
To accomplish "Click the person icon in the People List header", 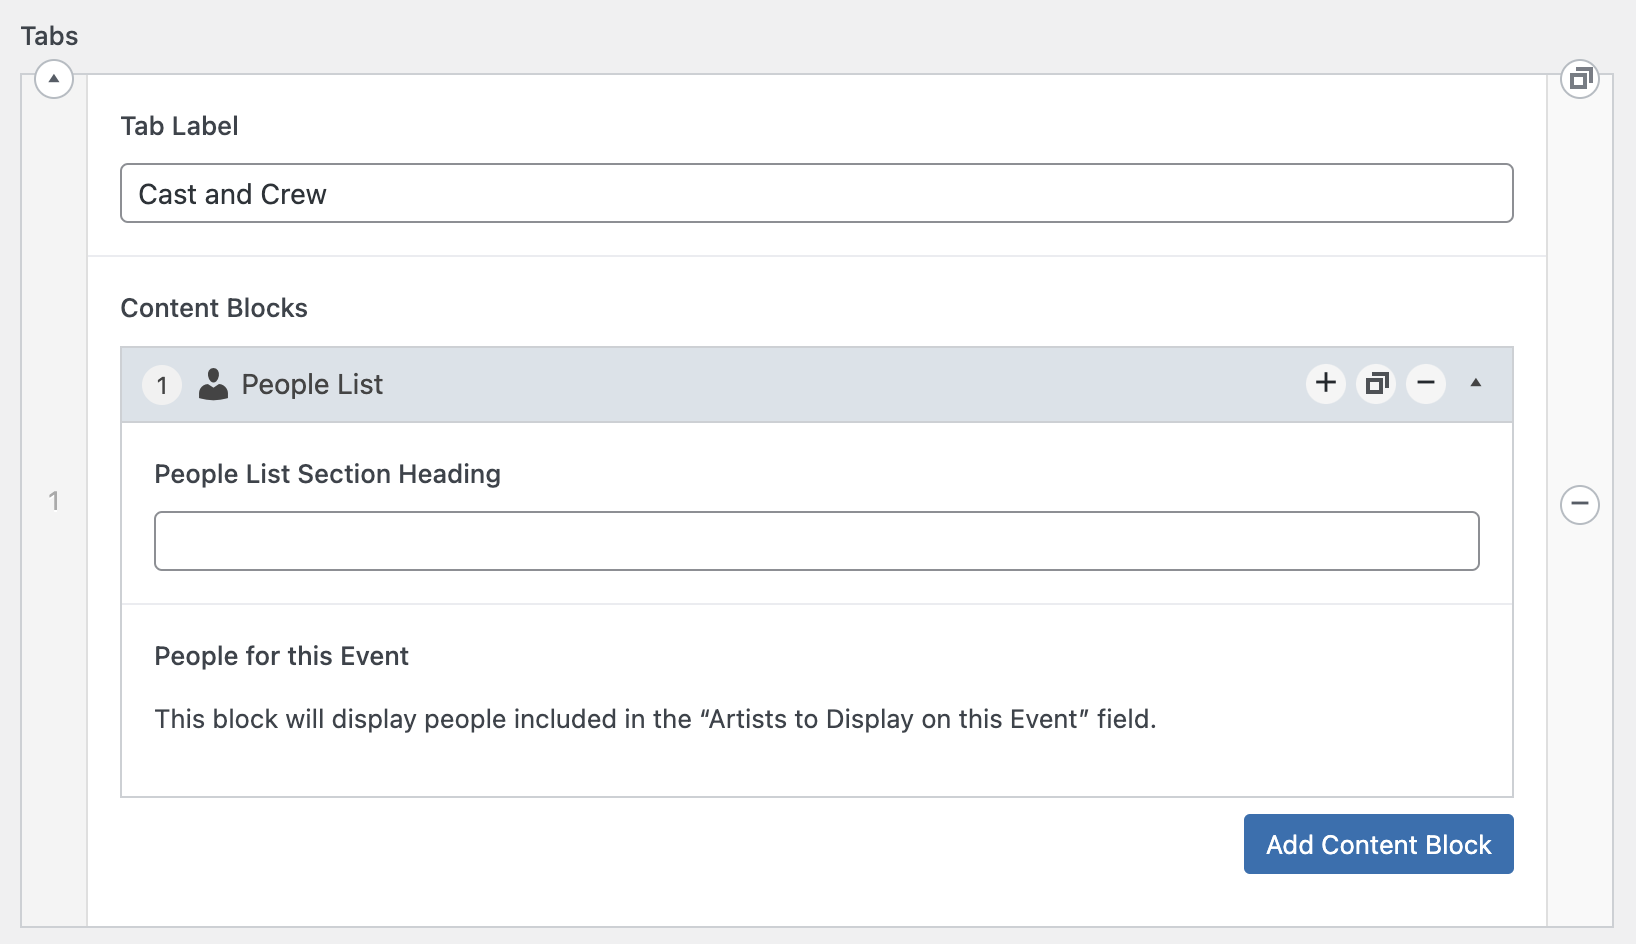I will click(x=213, y=384).
